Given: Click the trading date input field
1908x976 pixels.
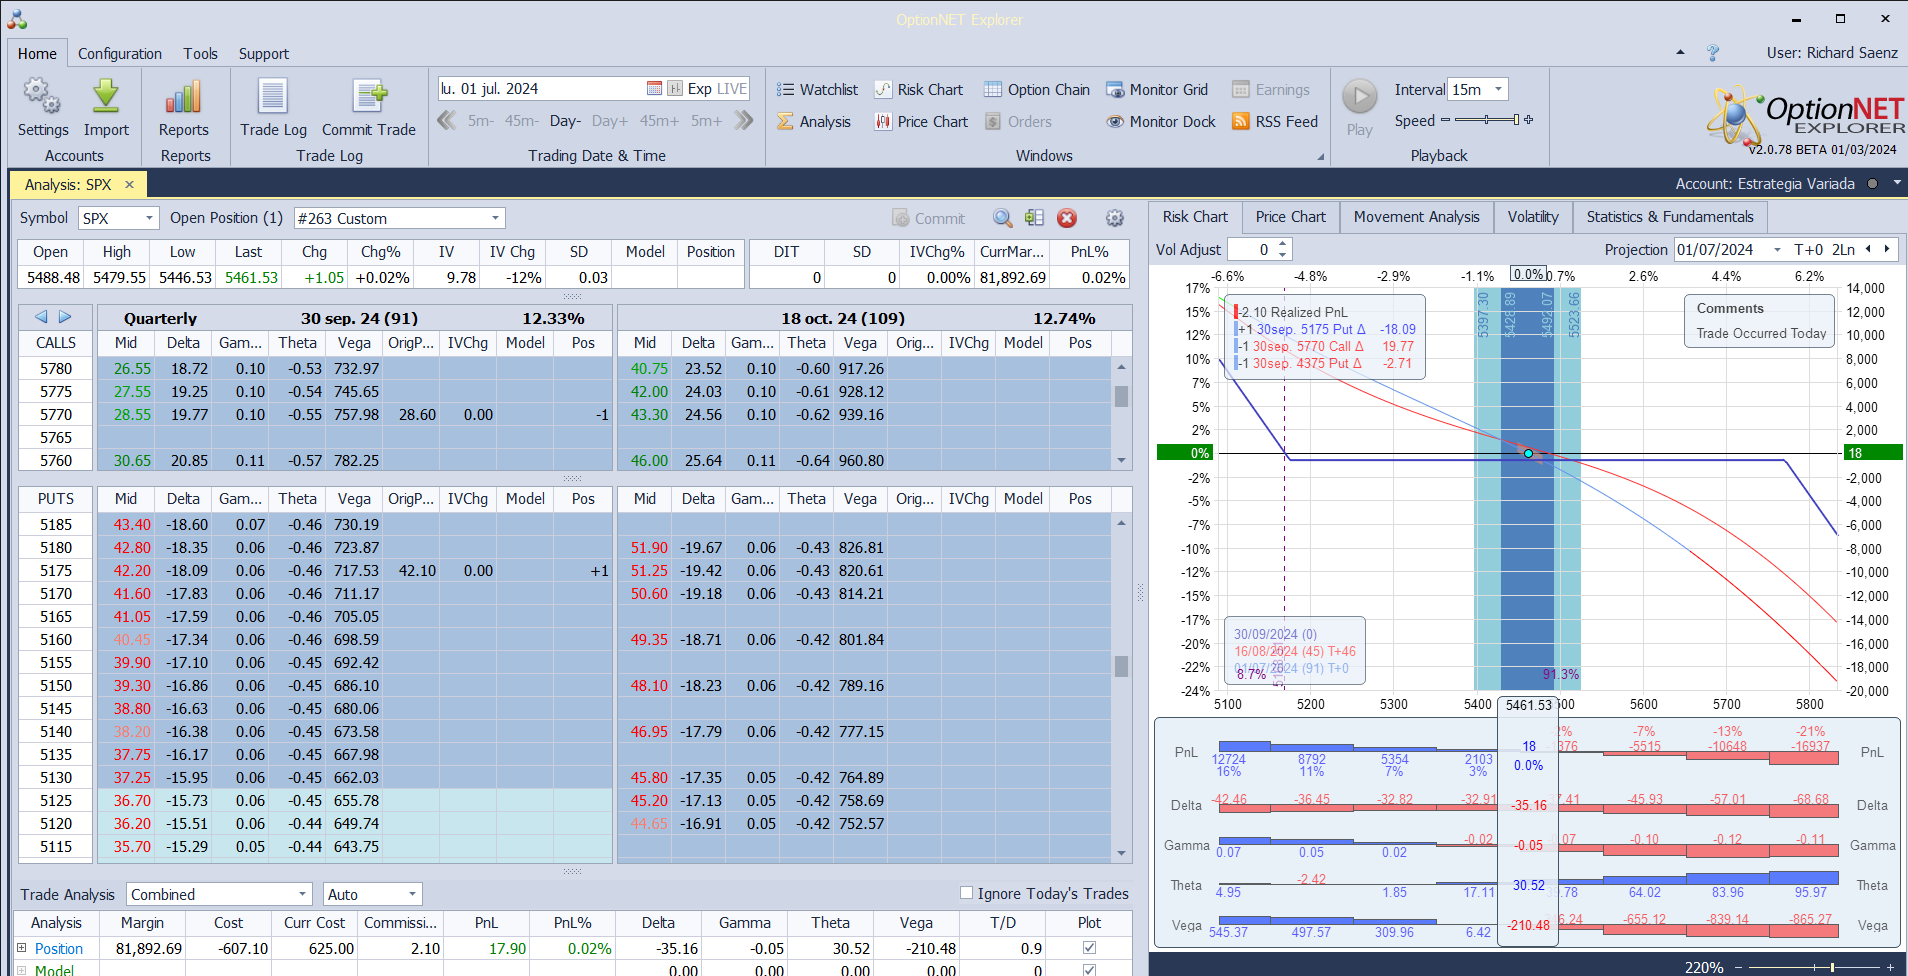Looking at the screenshot, I should [x=541, y=88].
